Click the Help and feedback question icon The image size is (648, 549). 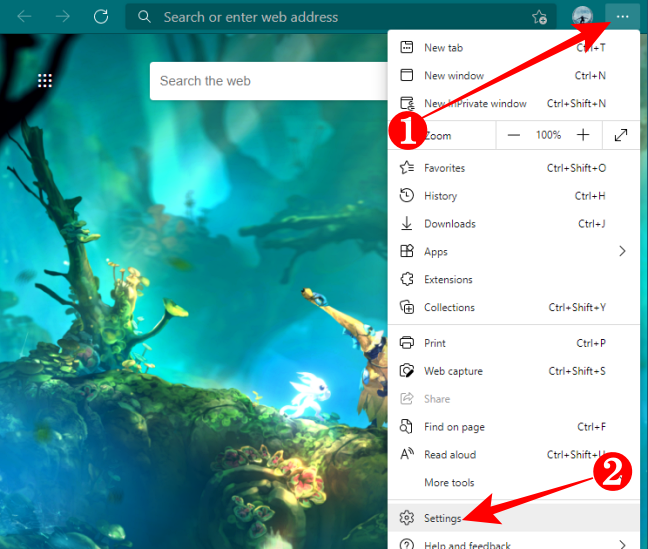tap(407, 545)
